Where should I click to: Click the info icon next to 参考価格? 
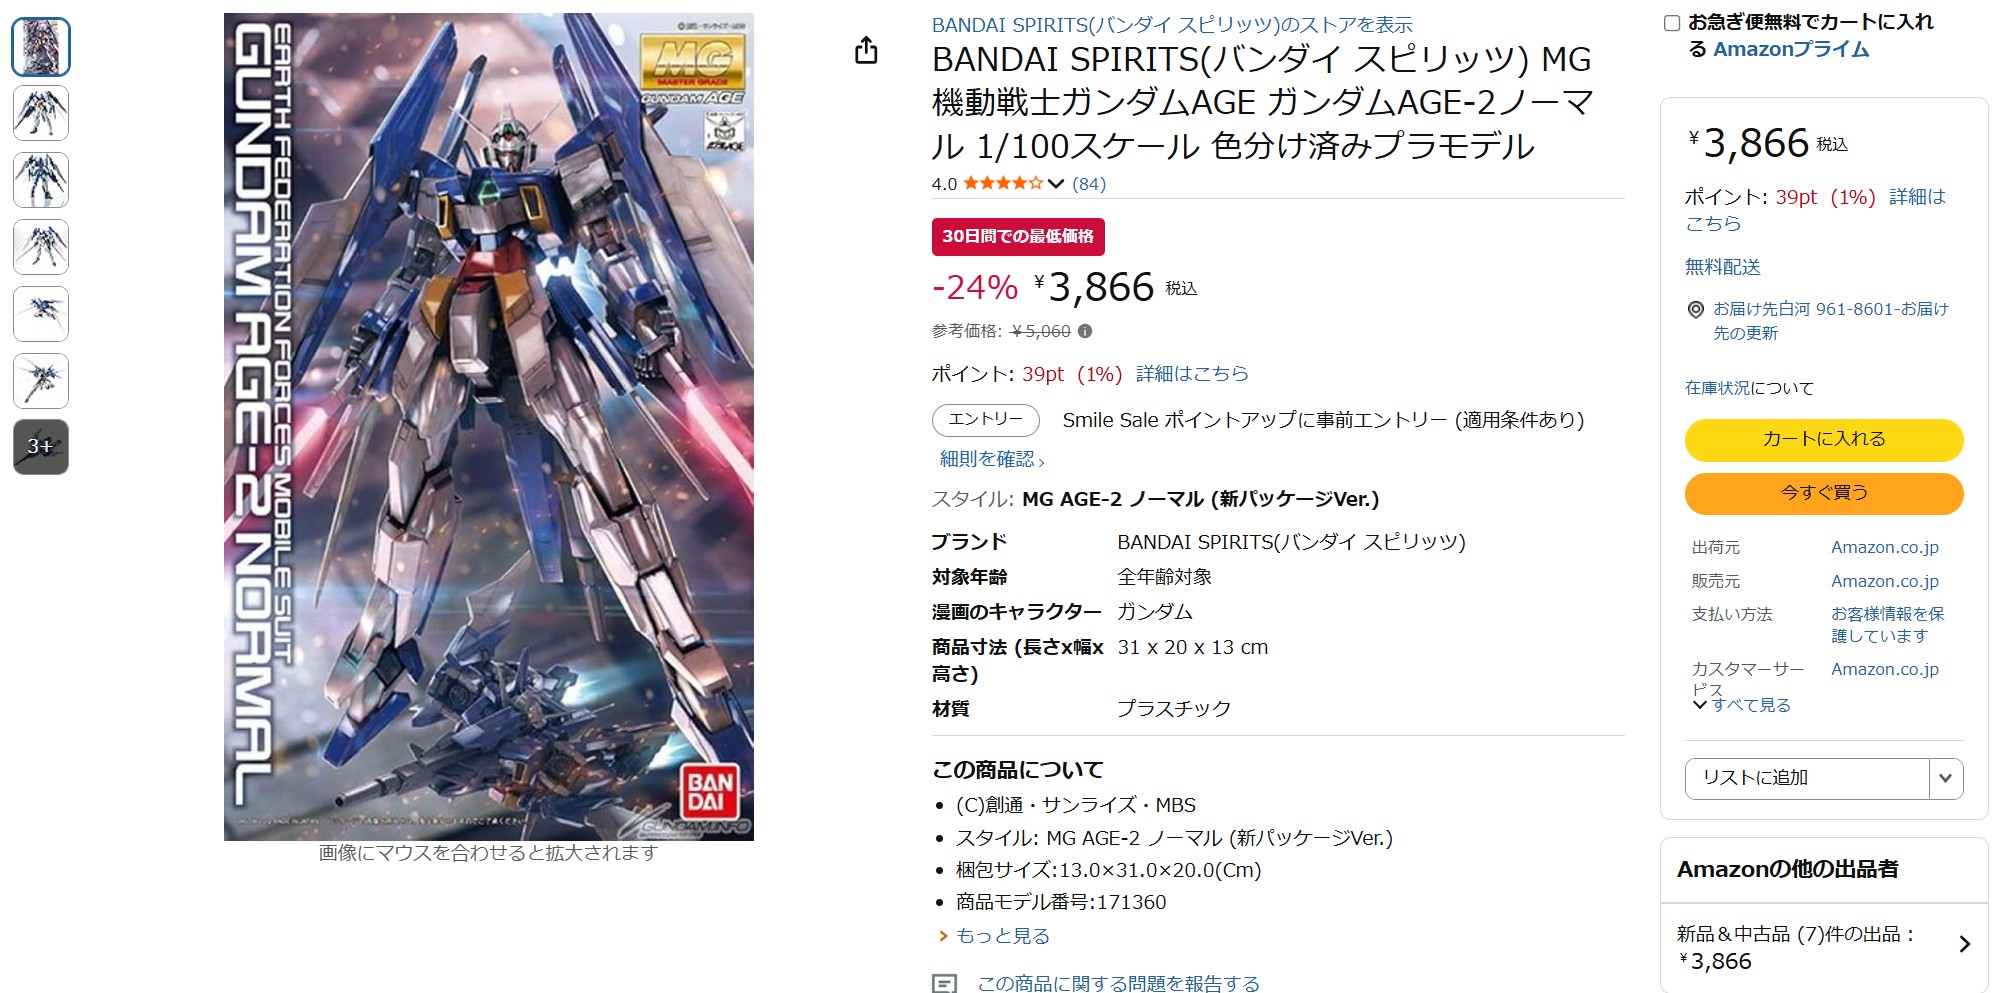point(1085,331)
